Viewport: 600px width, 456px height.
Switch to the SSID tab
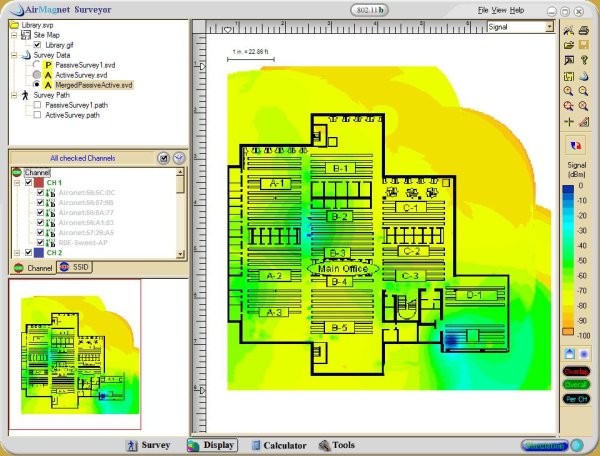pyautogui.click(x=75, y=267)
